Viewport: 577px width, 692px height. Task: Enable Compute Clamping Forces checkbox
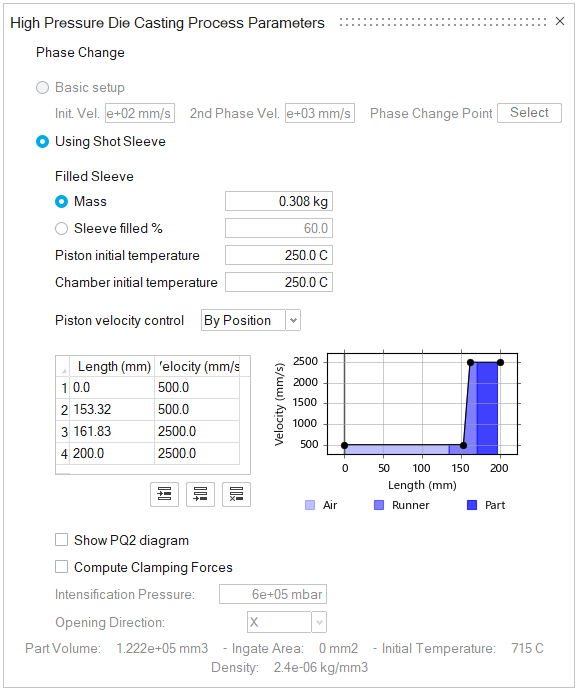[61, 567]
